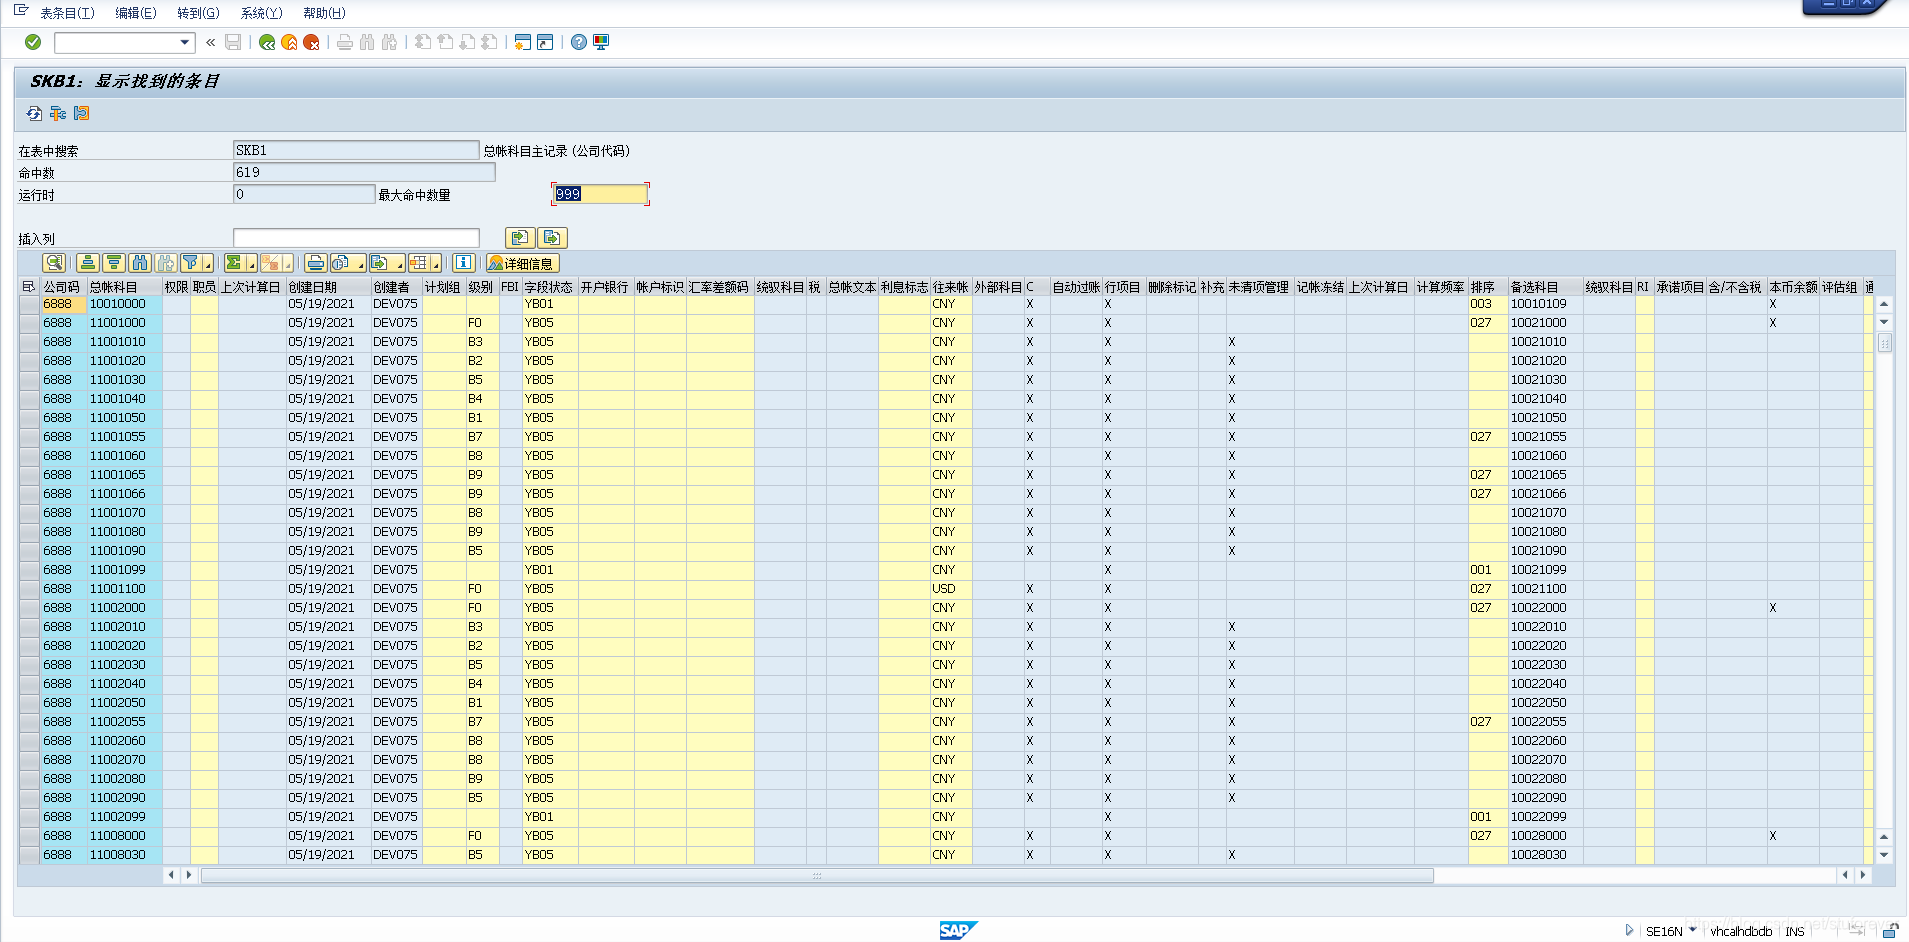Toggle row selector for account 11001099

[x=29, y=570]
